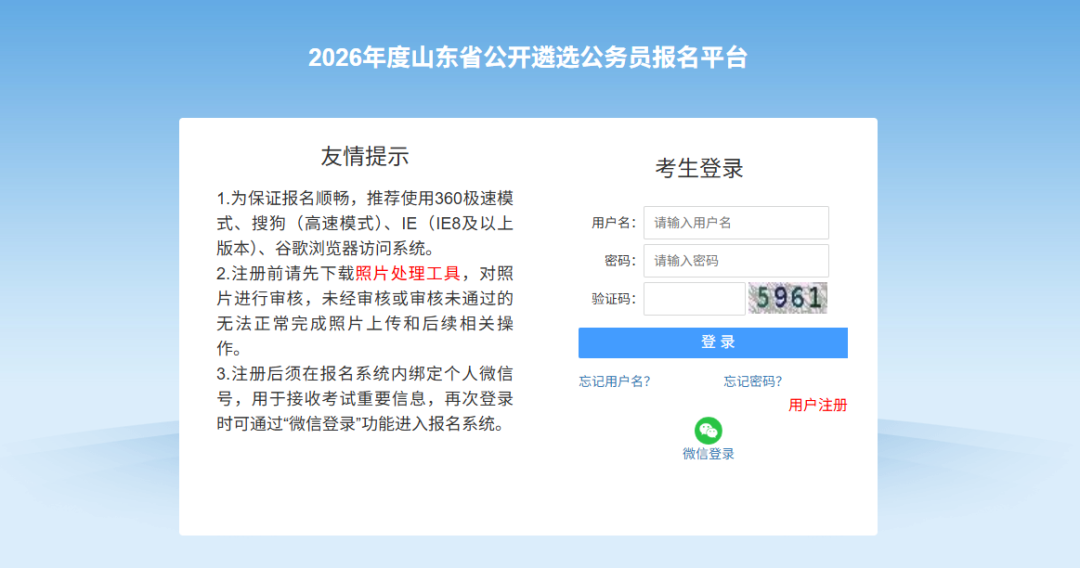This screenshot has width=1080, height=568.
Task: Open the 忘记用户名? link
Action: click(614, 381)
